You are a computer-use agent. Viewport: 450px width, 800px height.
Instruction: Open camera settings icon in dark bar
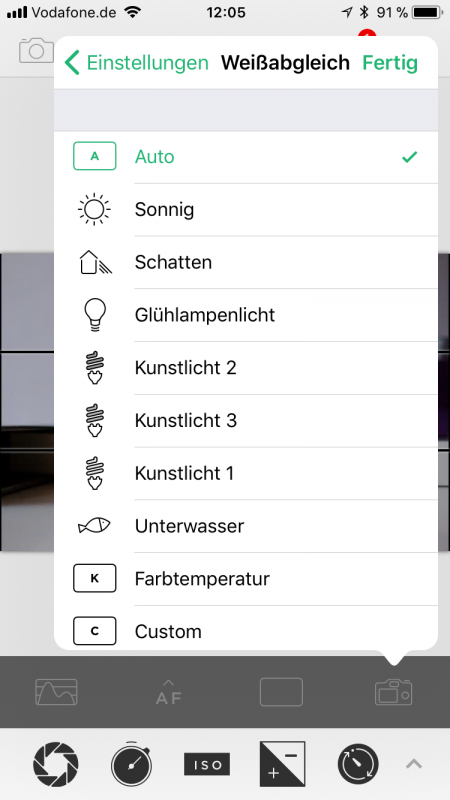pyautogui.click(x=393, y=692)
